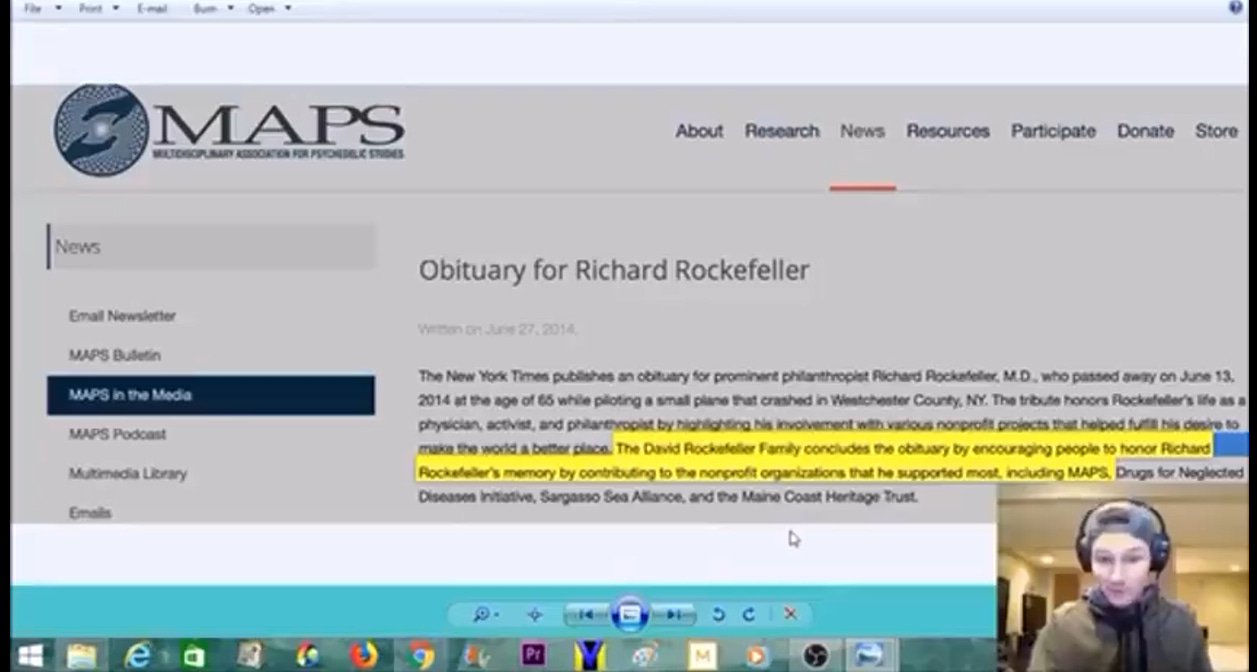
Task: Expand the Print dropdown arrow
Action: pyautogui.click(x=116, y=8)
